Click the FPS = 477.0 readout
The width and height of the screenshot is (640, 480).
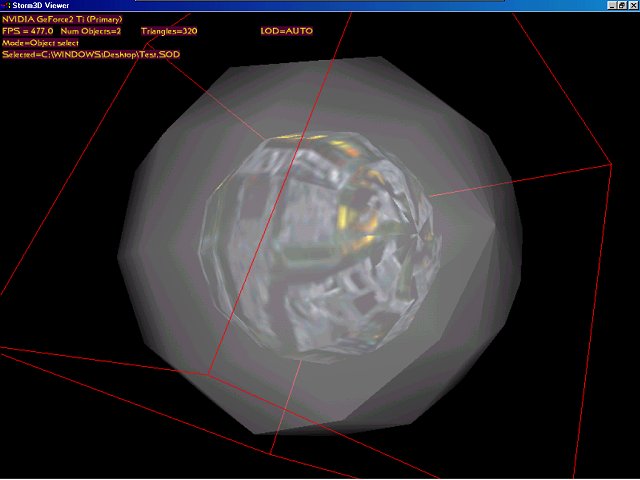(28, 31)
